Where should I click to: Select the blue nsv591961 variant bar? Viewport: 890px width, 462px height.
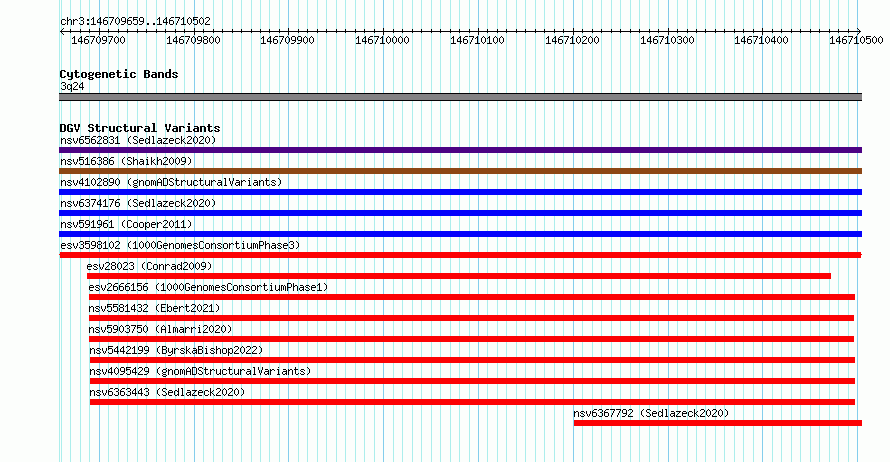(x=460, y=234)
